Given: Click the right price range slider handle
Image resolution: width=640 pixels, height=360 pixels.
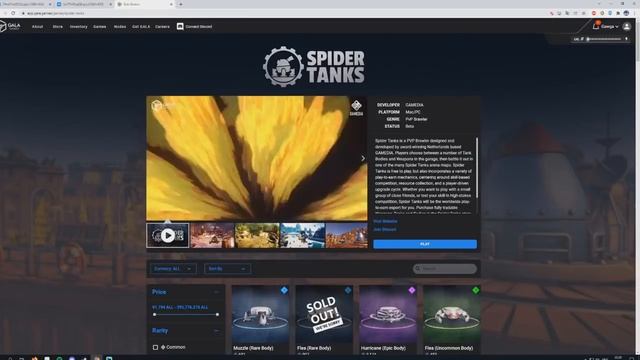Looking at the screenshot, I should tap(217, 315).
